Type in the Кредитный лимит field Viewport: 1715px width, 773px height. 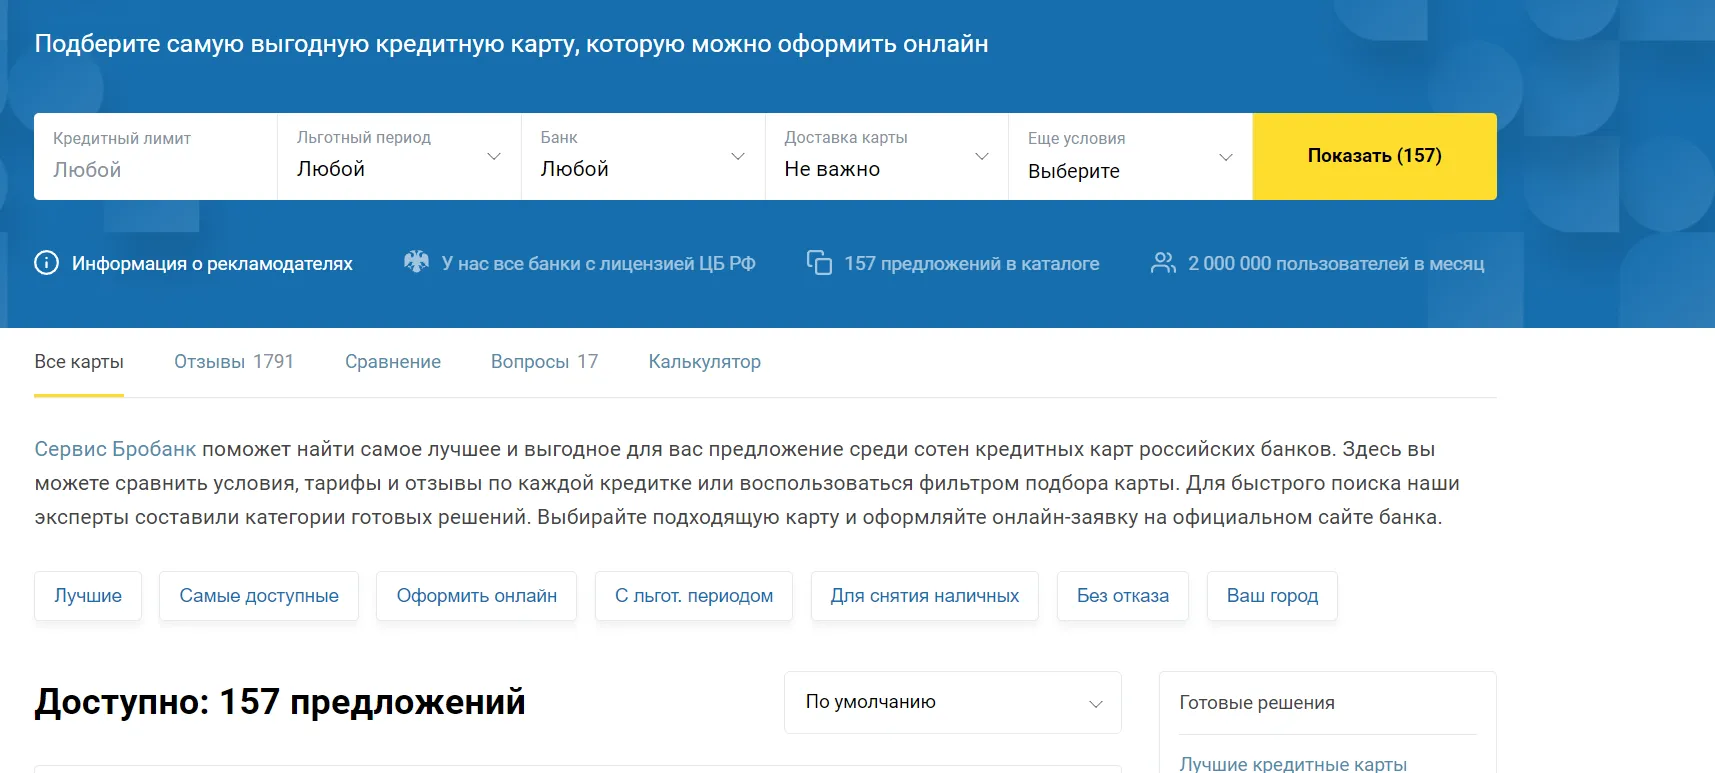click(x=155, y=170)
